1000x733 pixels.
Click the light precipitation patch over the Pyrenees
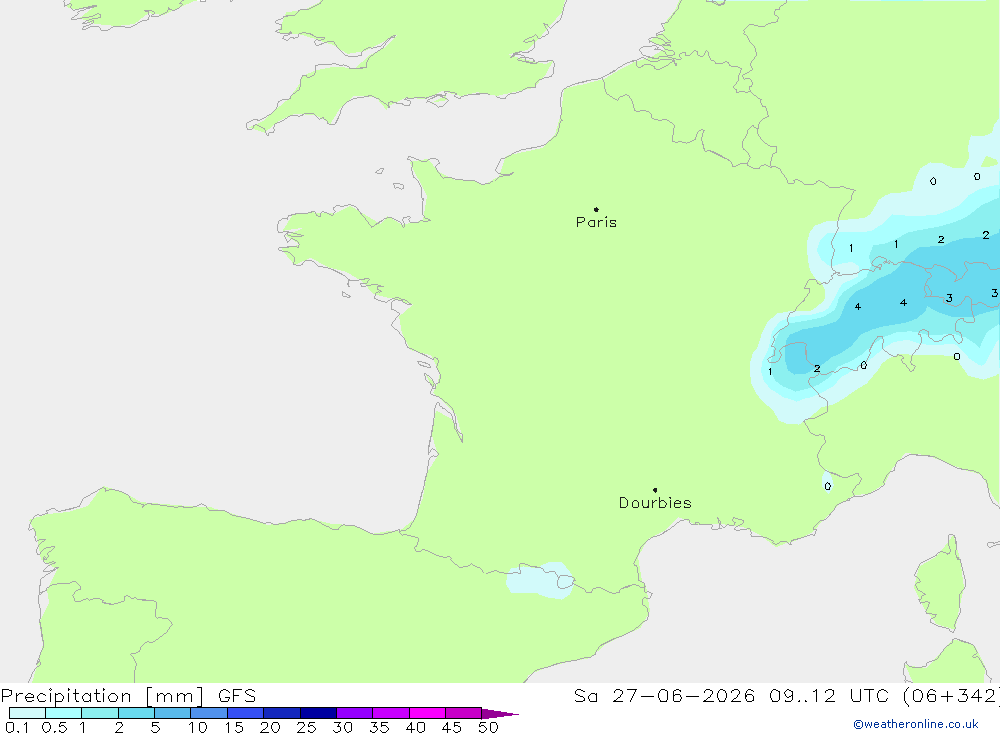pos(540,580)
